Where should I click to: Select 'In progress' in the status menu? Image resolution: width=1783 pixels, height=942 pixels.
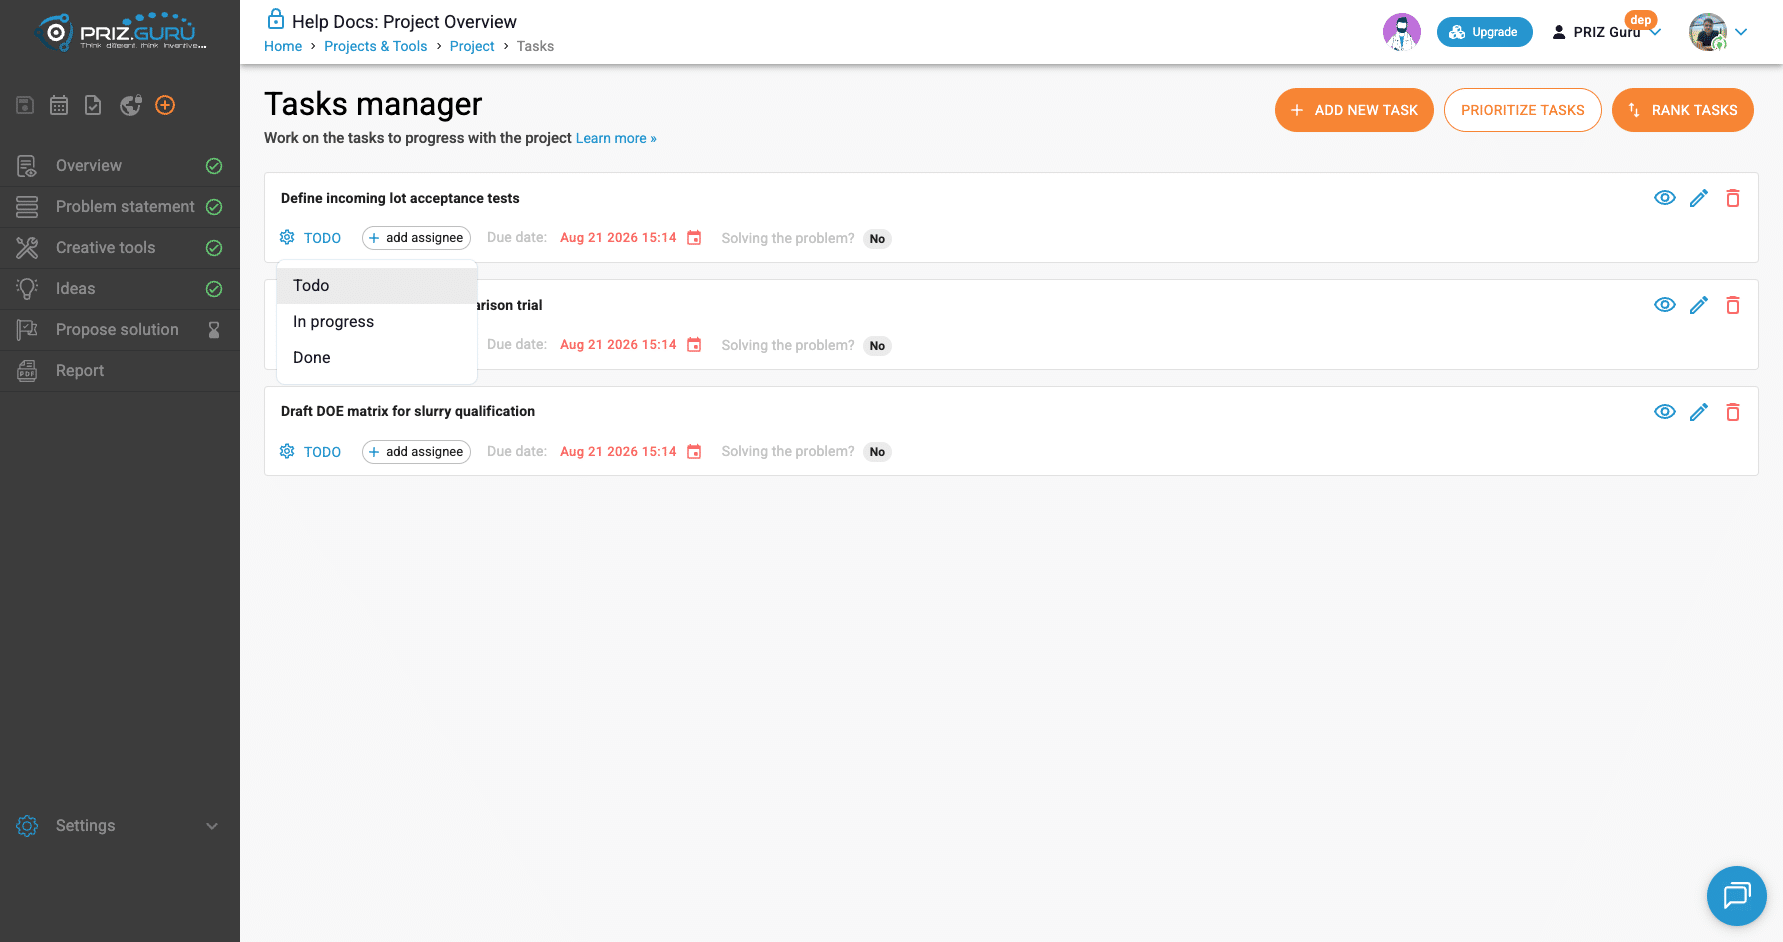377,322
